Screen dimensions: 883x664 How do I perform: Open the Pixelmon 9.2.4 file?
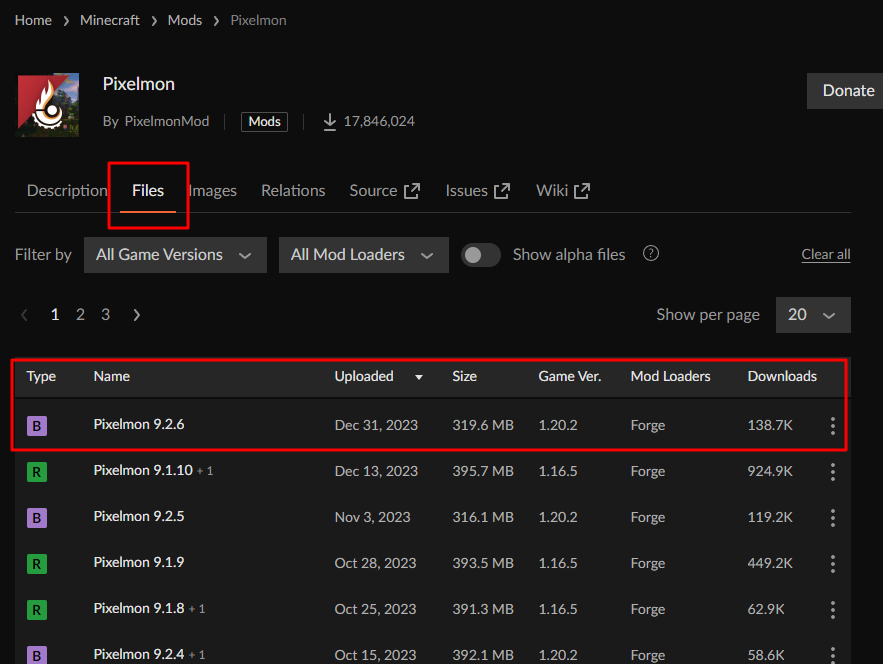[x=139, y=654]
